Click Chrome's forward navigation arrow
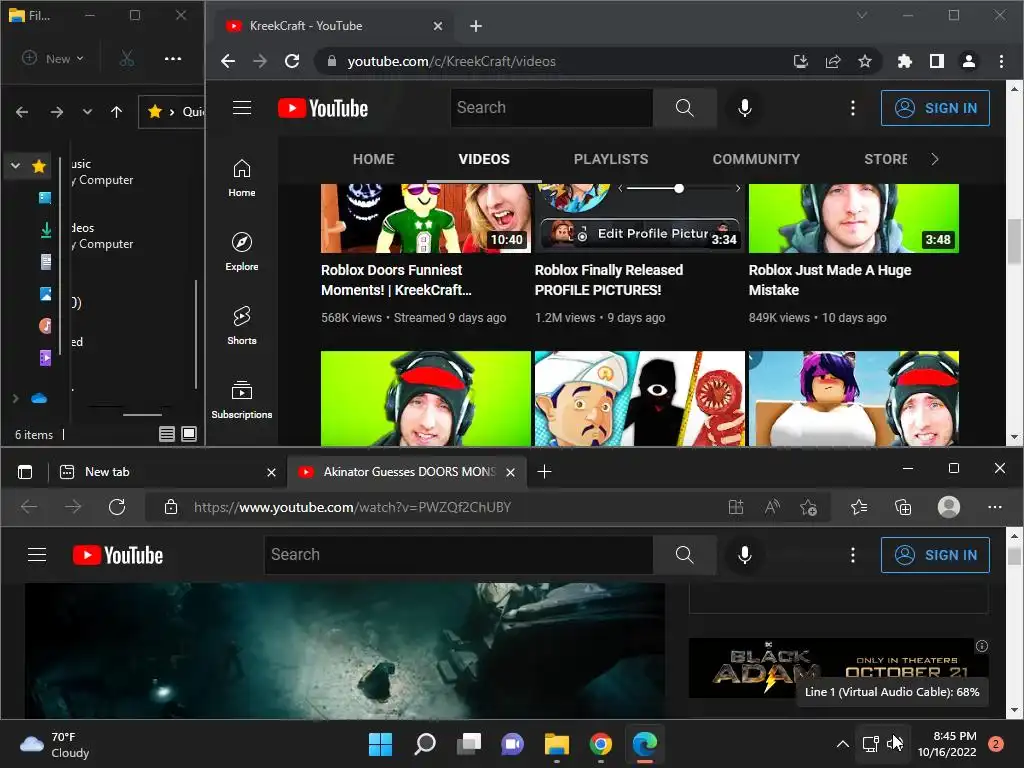Viewport: 1024px width, 768px height. point(260,61)
